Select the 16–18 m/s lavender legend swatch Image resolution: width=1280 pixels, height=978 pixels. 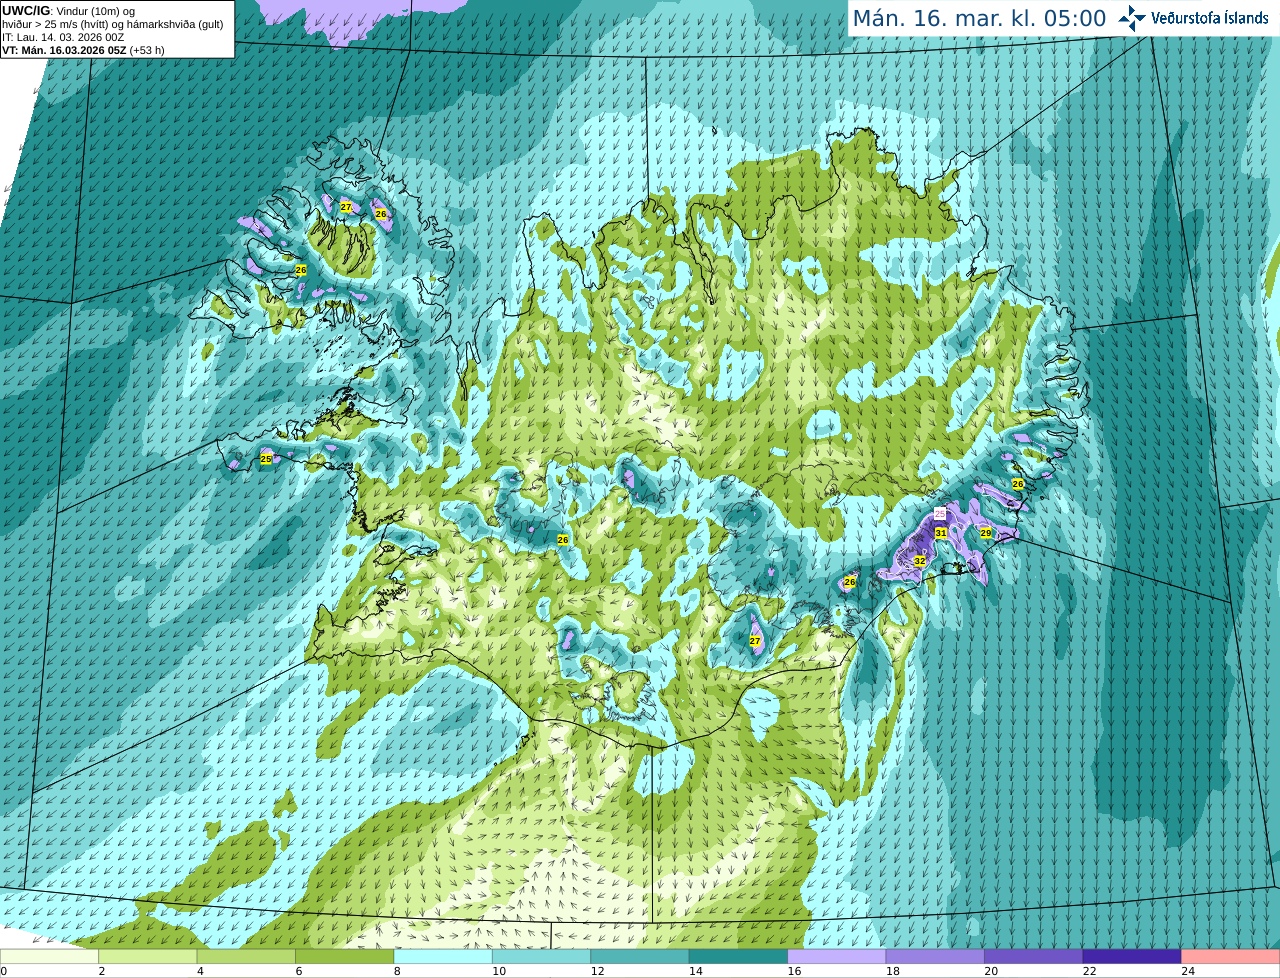pyautogui.click(x=837, y=956)
